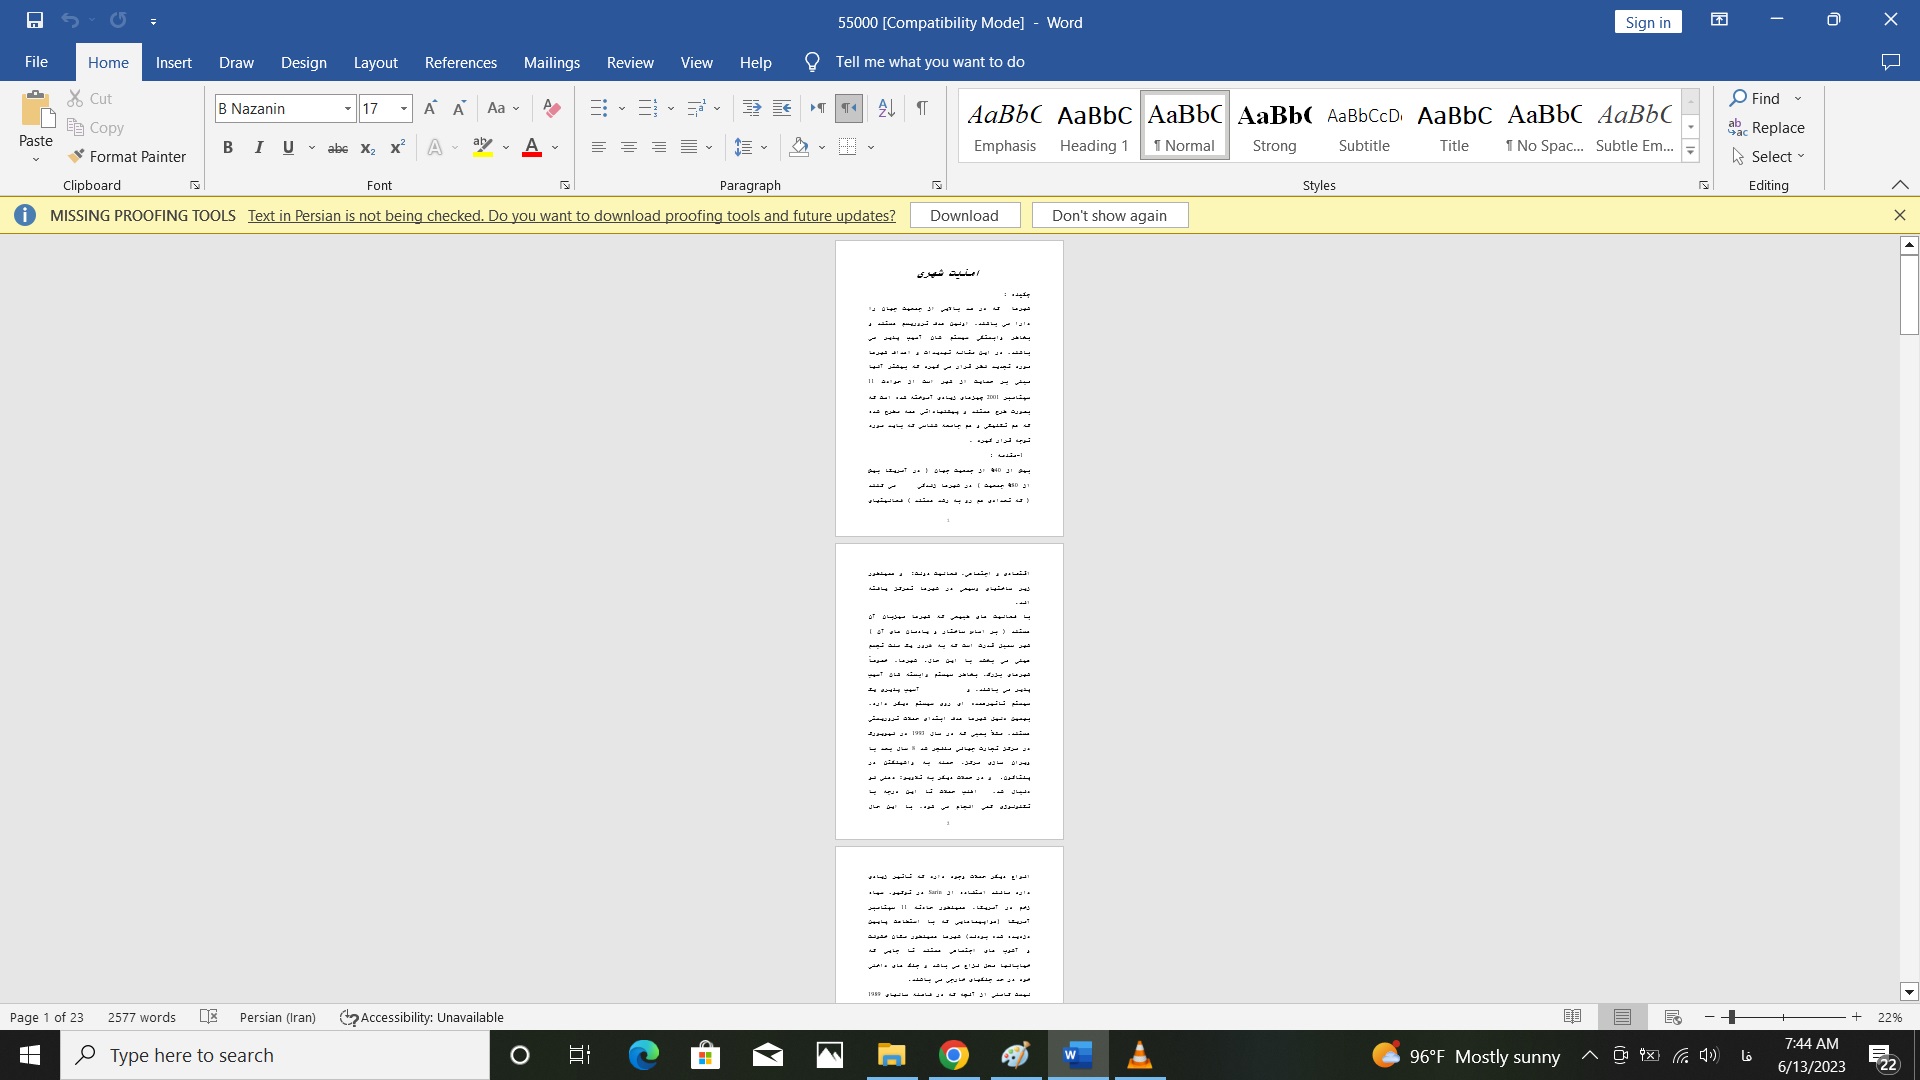1920x1080 pixels.
Task: Open the Font Color dropdown arrow
Action: pos(555,147)
